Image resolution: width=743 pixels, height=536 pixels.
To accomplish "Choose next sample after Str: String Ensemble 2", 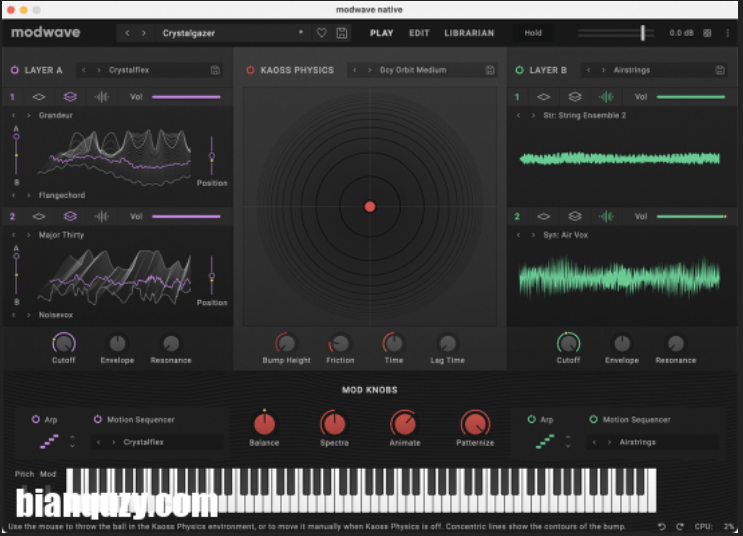I will point(533,116).
